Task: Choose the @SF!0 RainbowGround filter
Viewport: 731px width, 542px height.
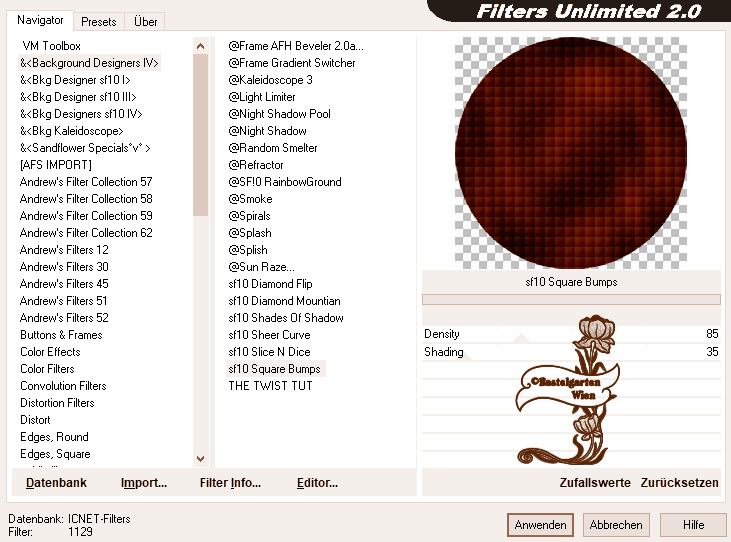Action: 284,182
